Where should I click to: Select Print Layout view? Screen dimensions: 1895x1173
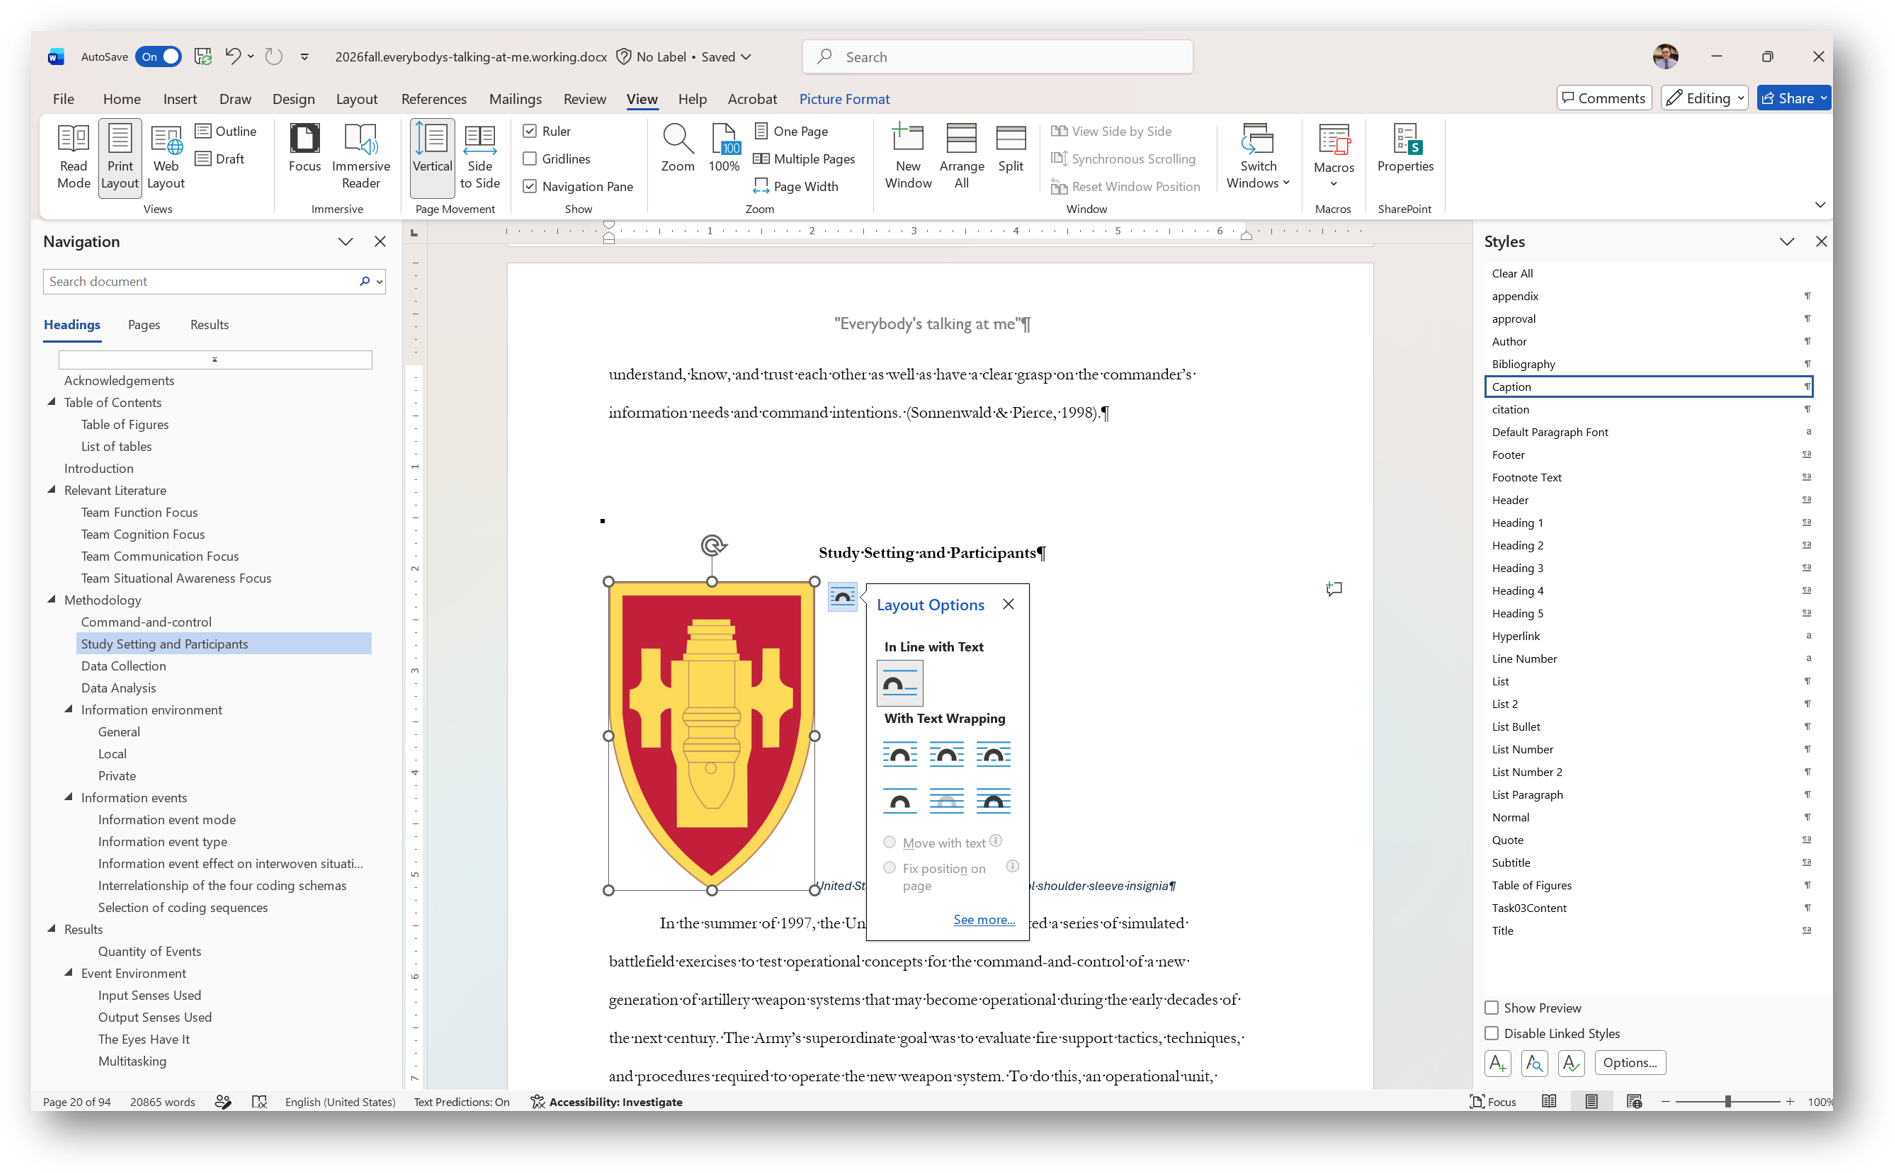tap(119, 156)
